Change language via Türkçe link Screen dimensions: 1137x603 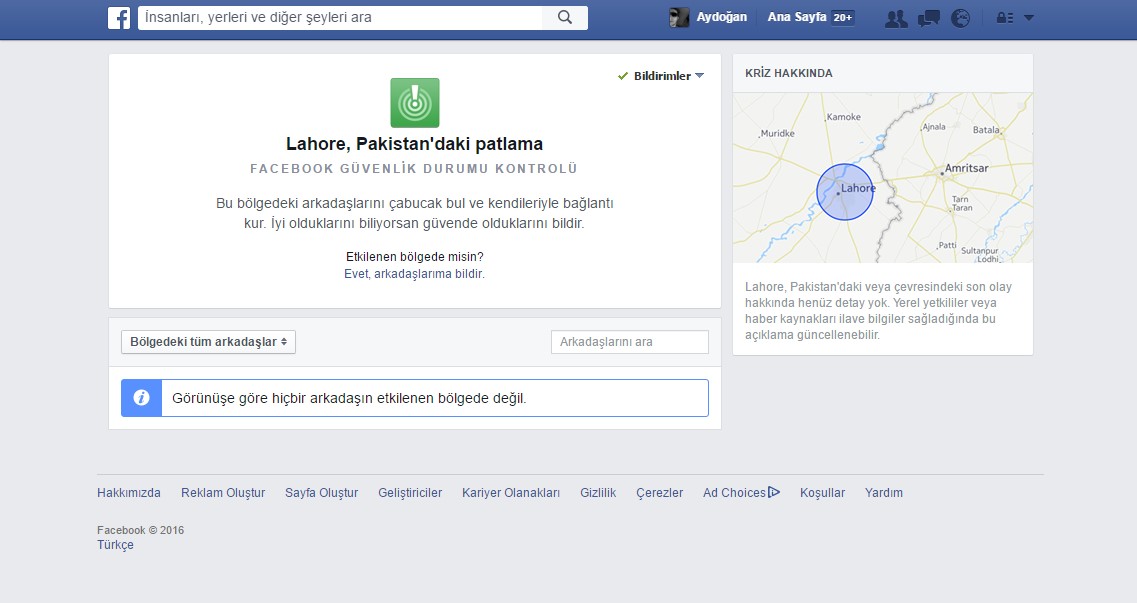115,545
